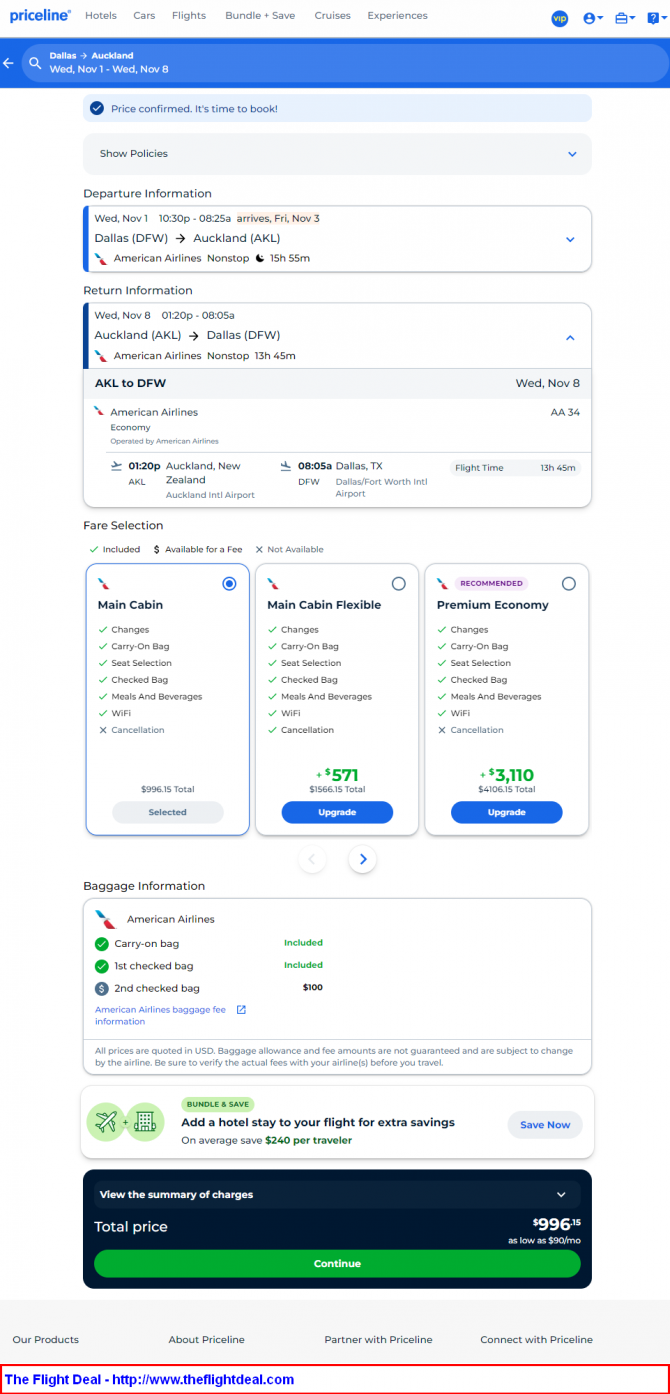
Task: Click the BUNDLE & SAVE badge
Action: tap(218, 1104)
